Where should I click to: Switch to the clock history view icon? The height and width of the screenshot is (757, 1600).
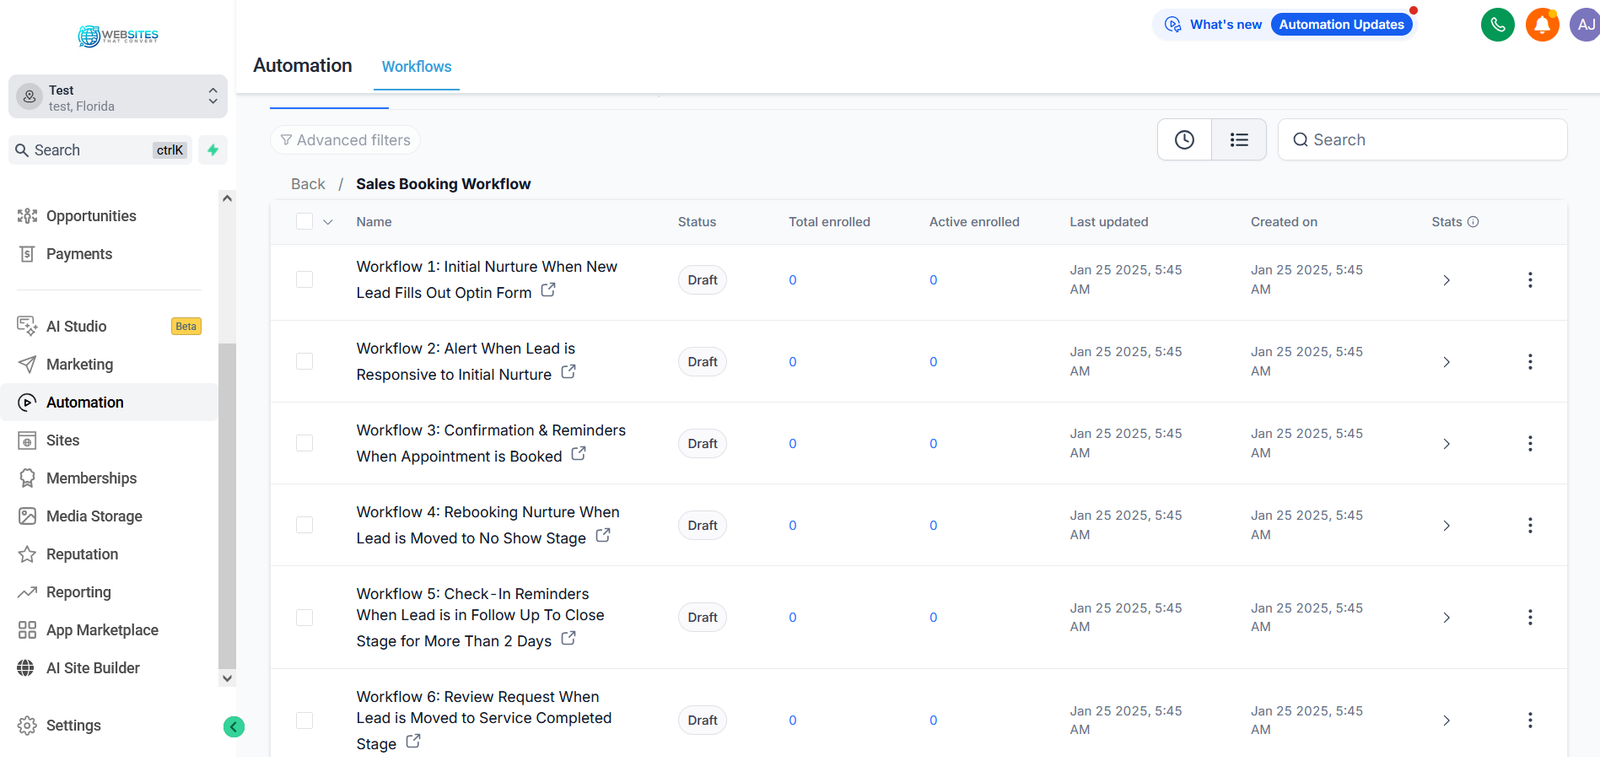pos(1184,140)
